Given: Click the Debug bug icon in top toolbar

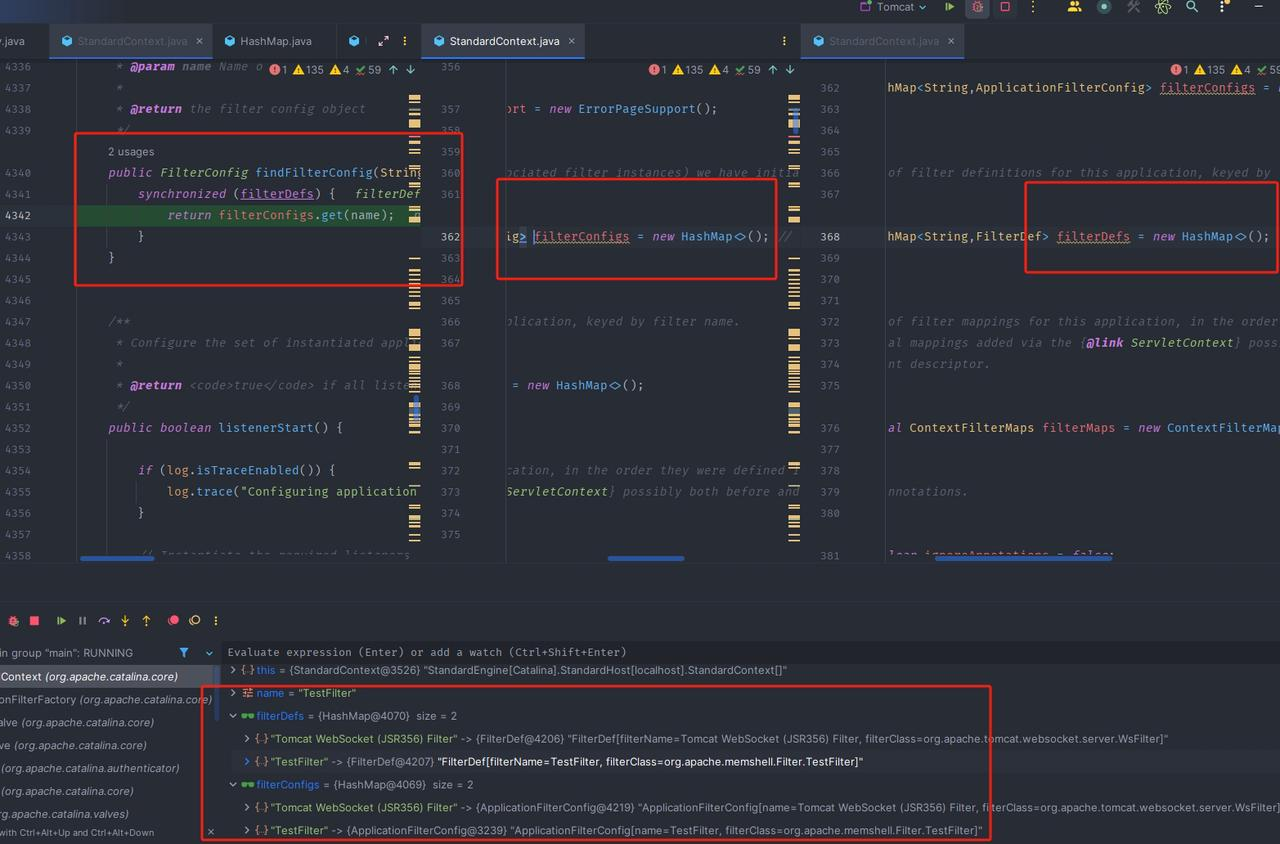Looking at the screenshot, I should (977, 7).
